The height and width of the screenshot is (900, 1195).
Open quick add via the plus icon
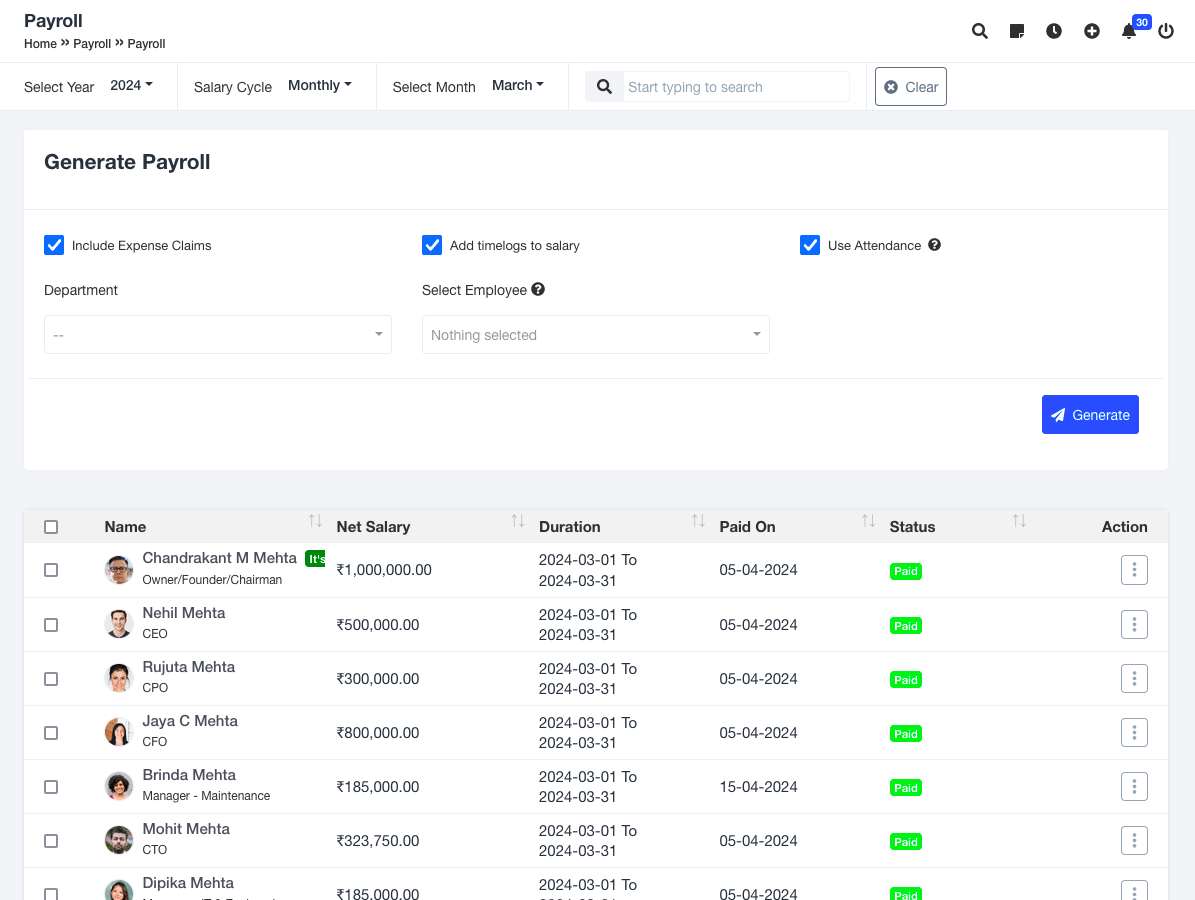click(1091, 31)
